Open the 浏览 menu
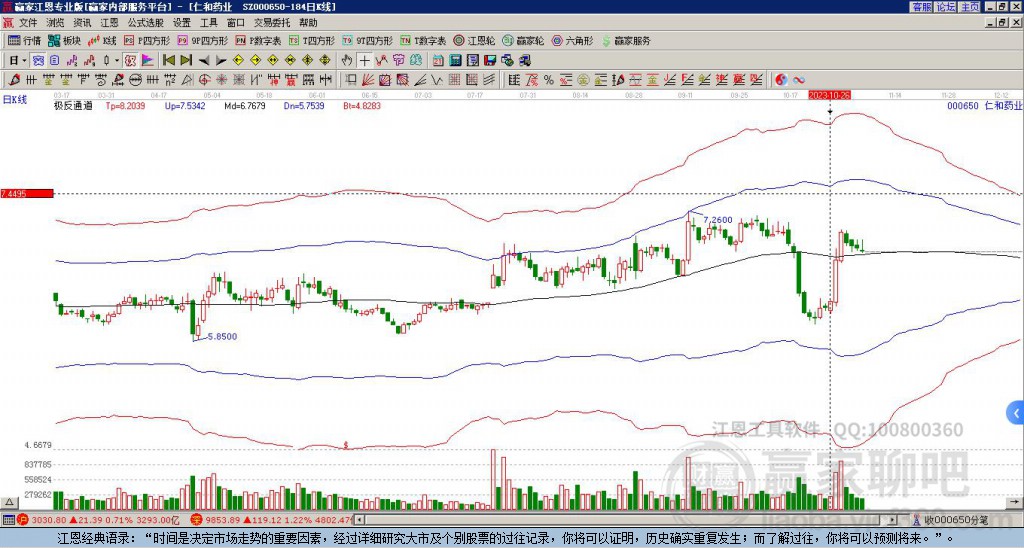 pyautogui.click(x=55, y=23)
